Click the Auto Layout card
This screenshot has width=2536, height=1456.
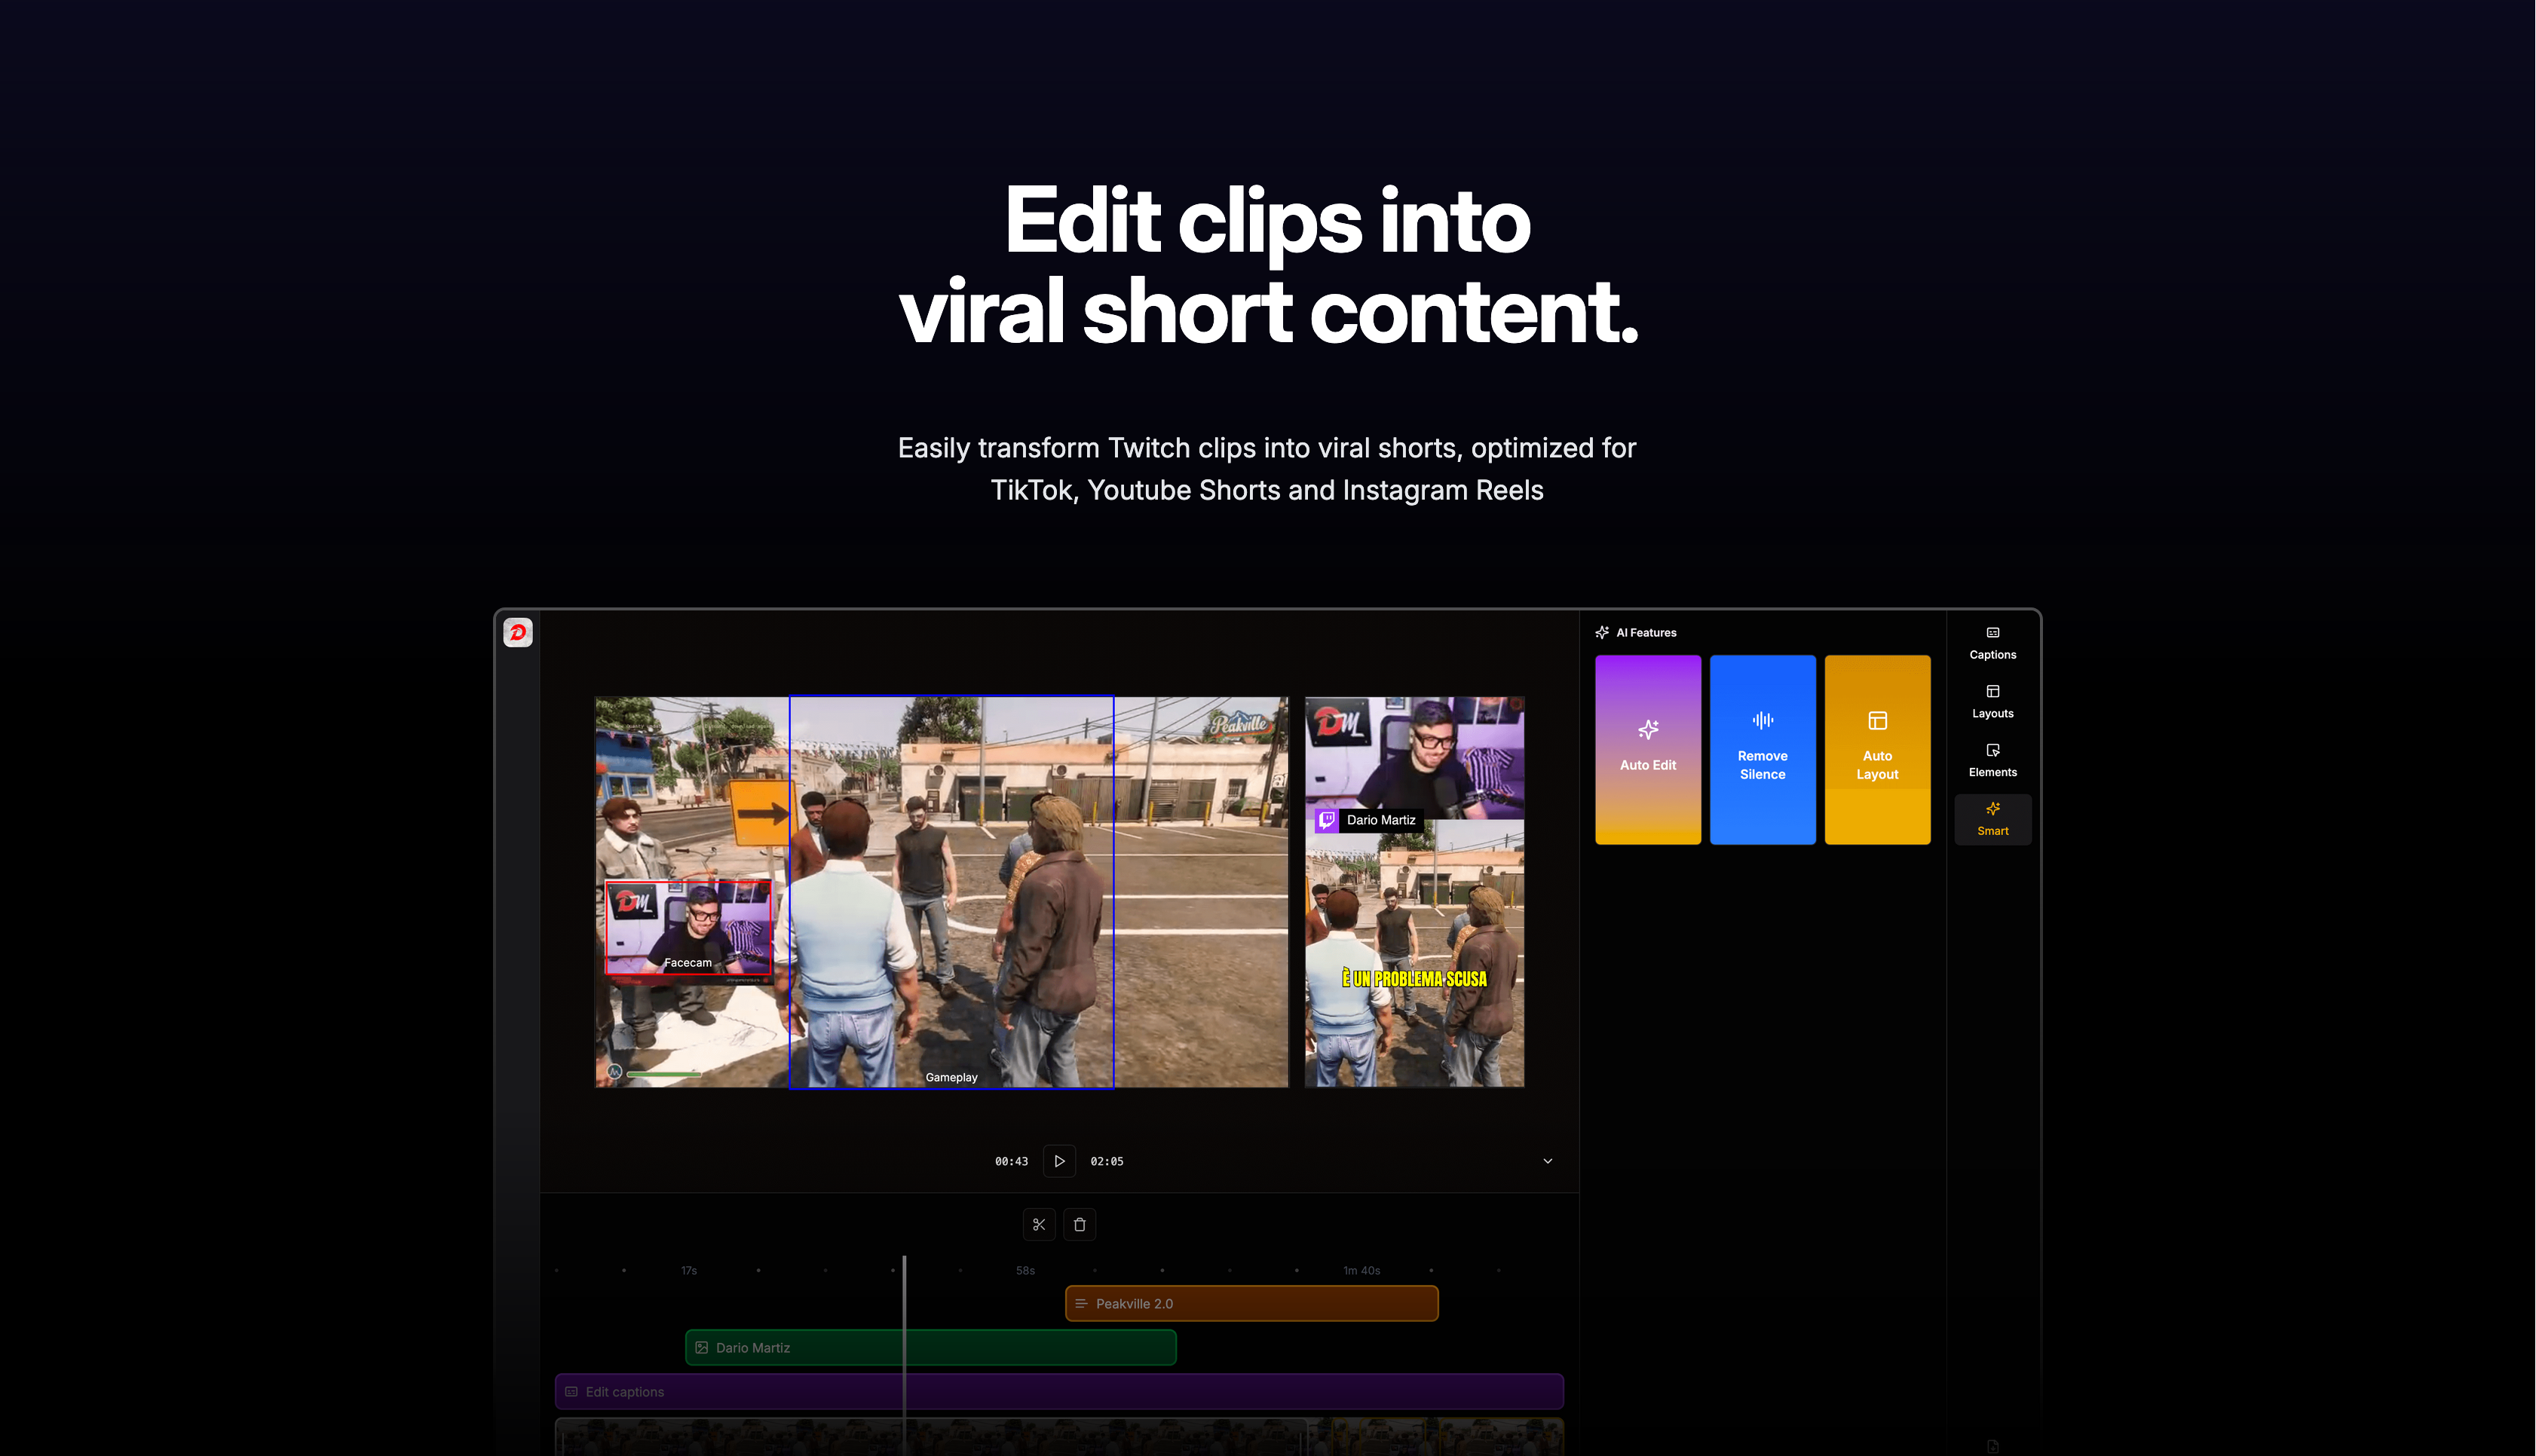coord(1877,749)
